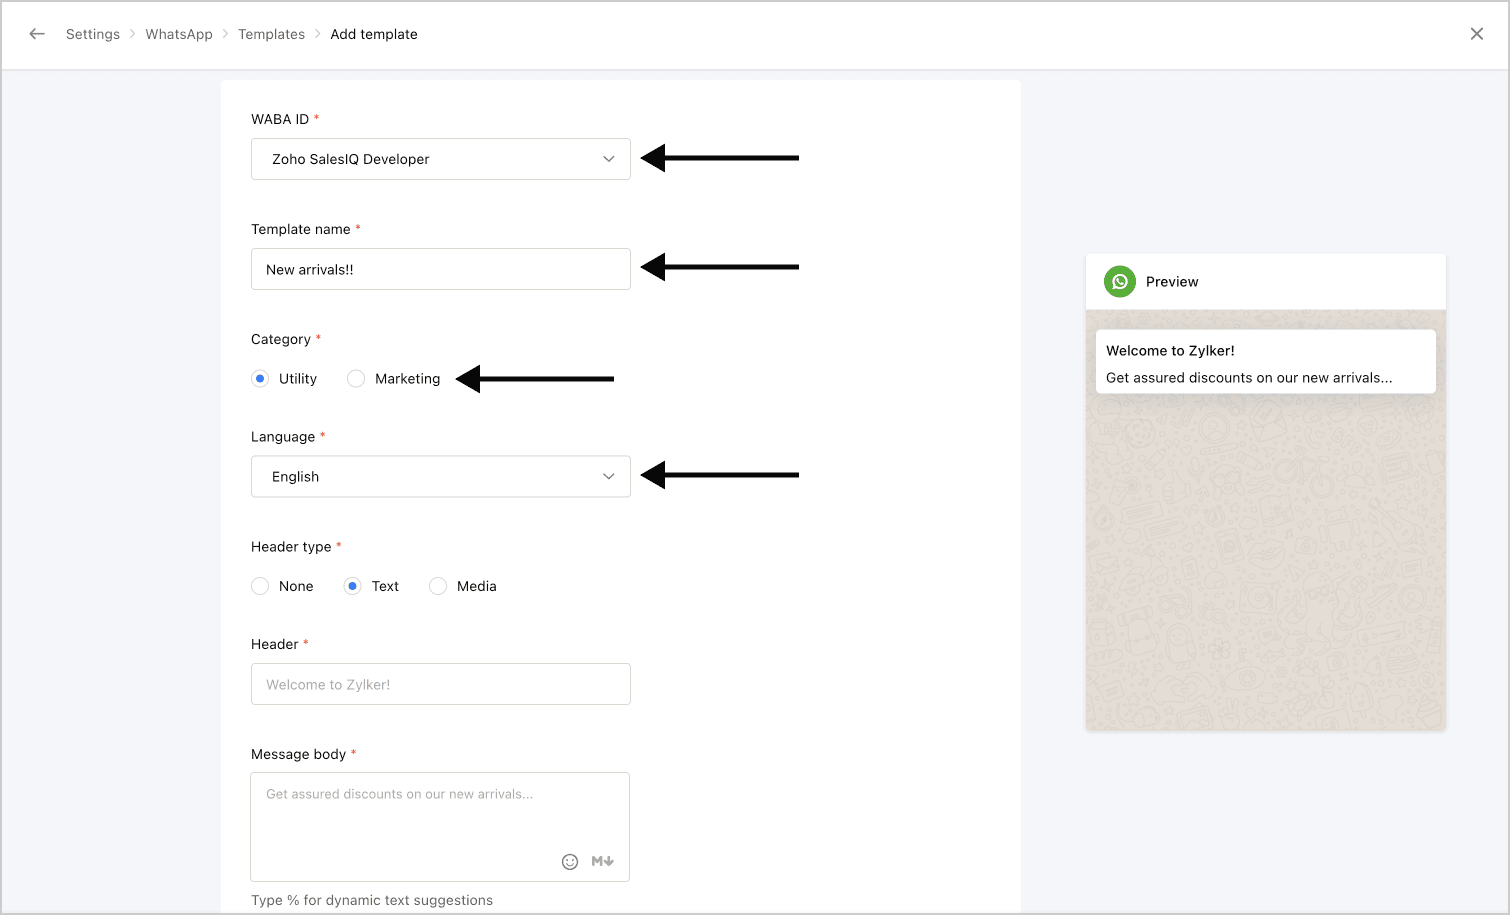The image size is (1510, 915).
Task: Choose Text as header type
Action: click(x=352, y=586)
